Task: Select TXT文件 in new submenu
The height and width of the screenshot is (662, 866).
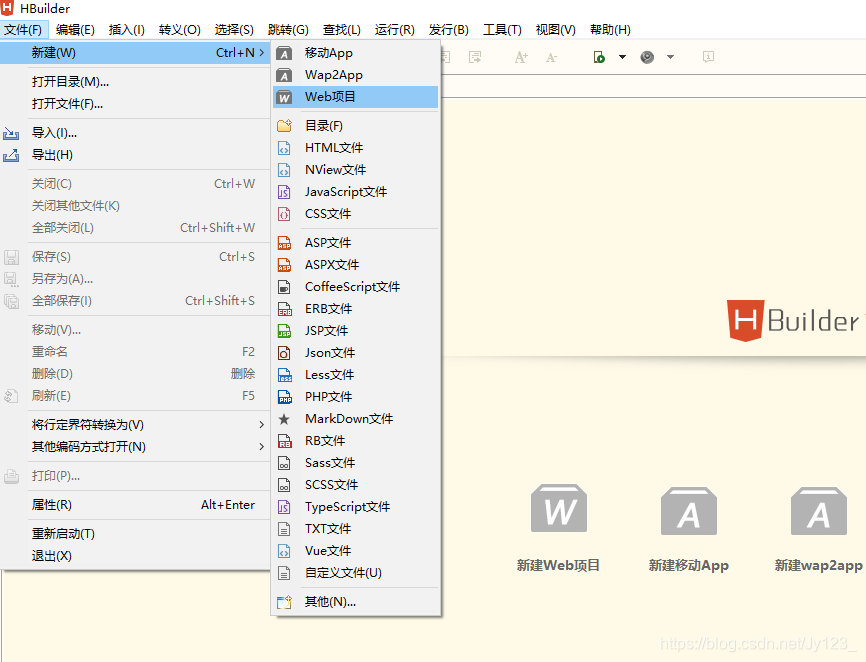Action: pos(356,529)
